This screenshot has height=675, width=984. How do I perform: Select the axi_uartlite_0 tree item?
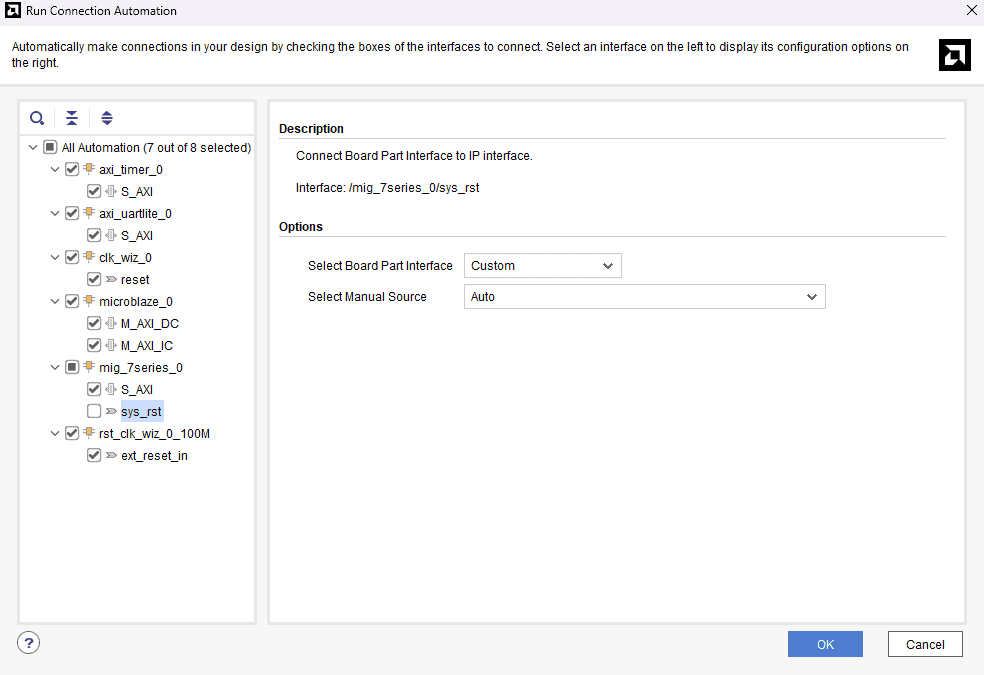point(135,213)
